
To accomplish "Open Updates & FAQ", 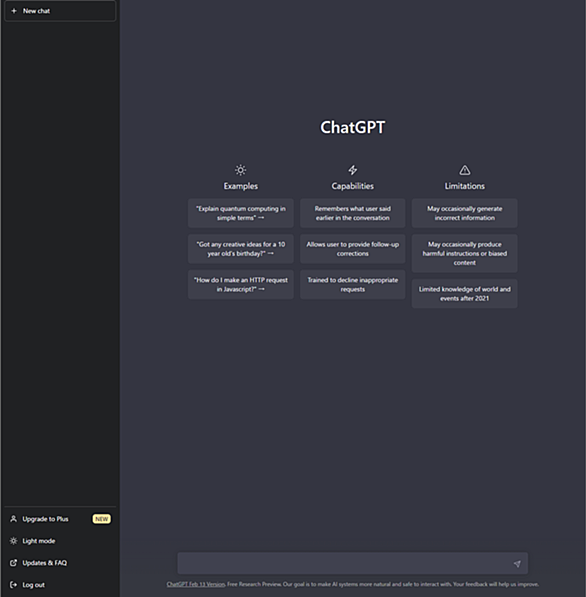I will [x=60, y=563].
